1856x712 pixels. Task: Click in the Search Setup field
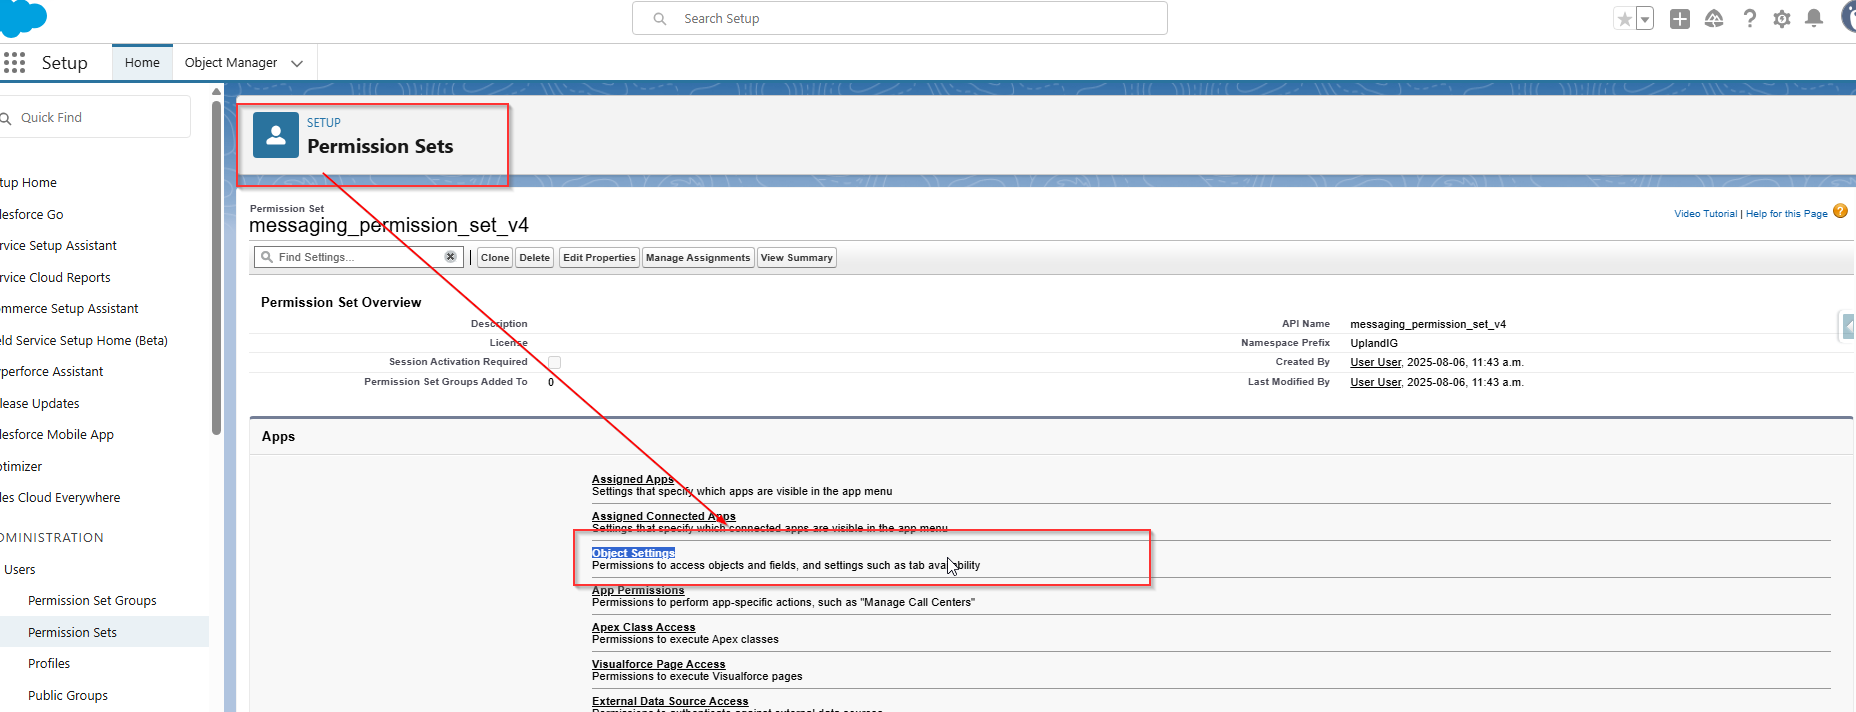click(x=900, y=19)
